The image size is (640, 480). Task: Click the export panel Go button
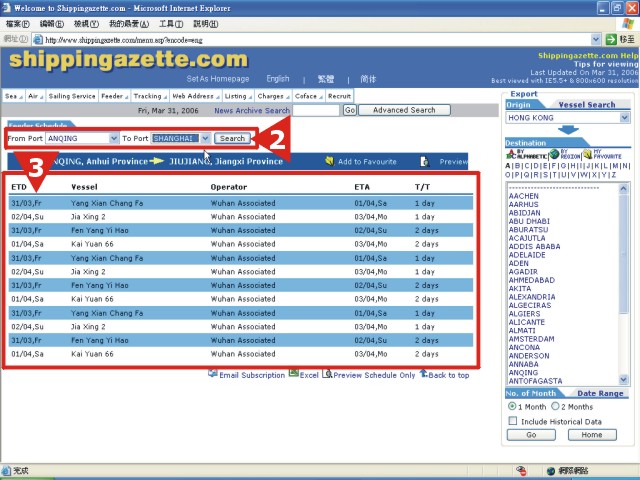coord(531,435)
